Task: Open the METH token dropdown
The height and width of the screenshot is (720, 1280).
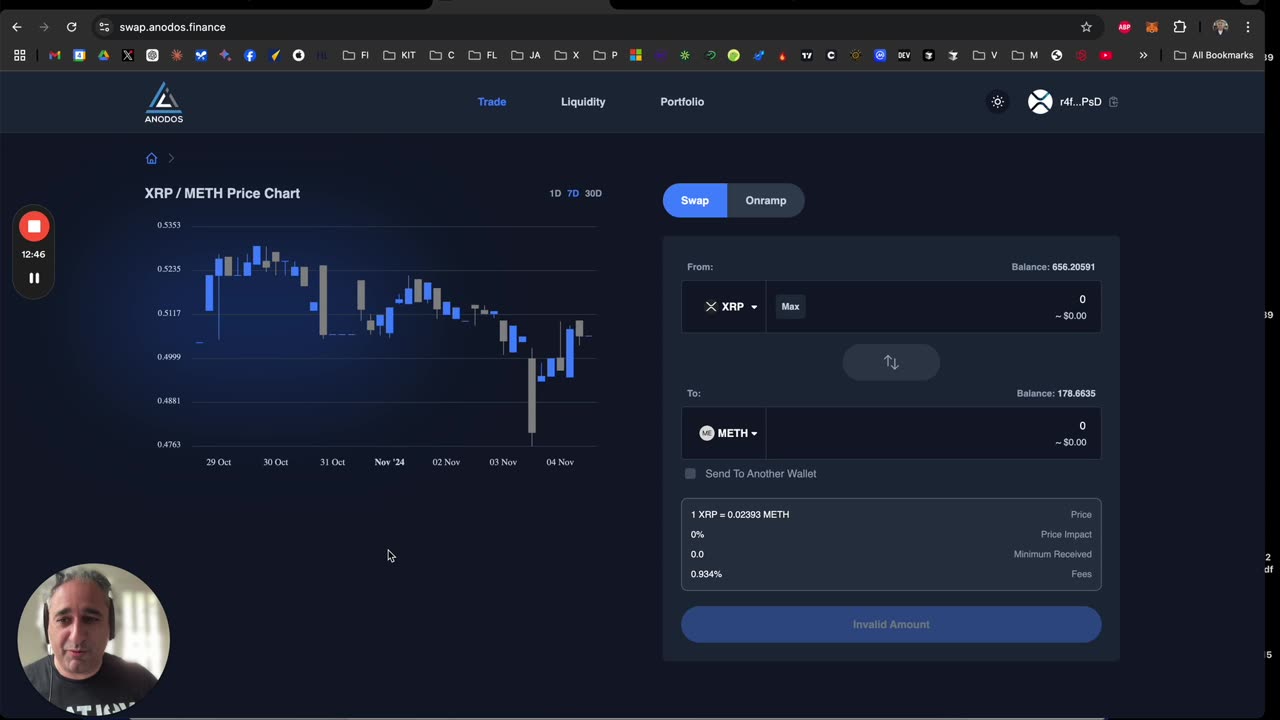Action: coord(728,433)
